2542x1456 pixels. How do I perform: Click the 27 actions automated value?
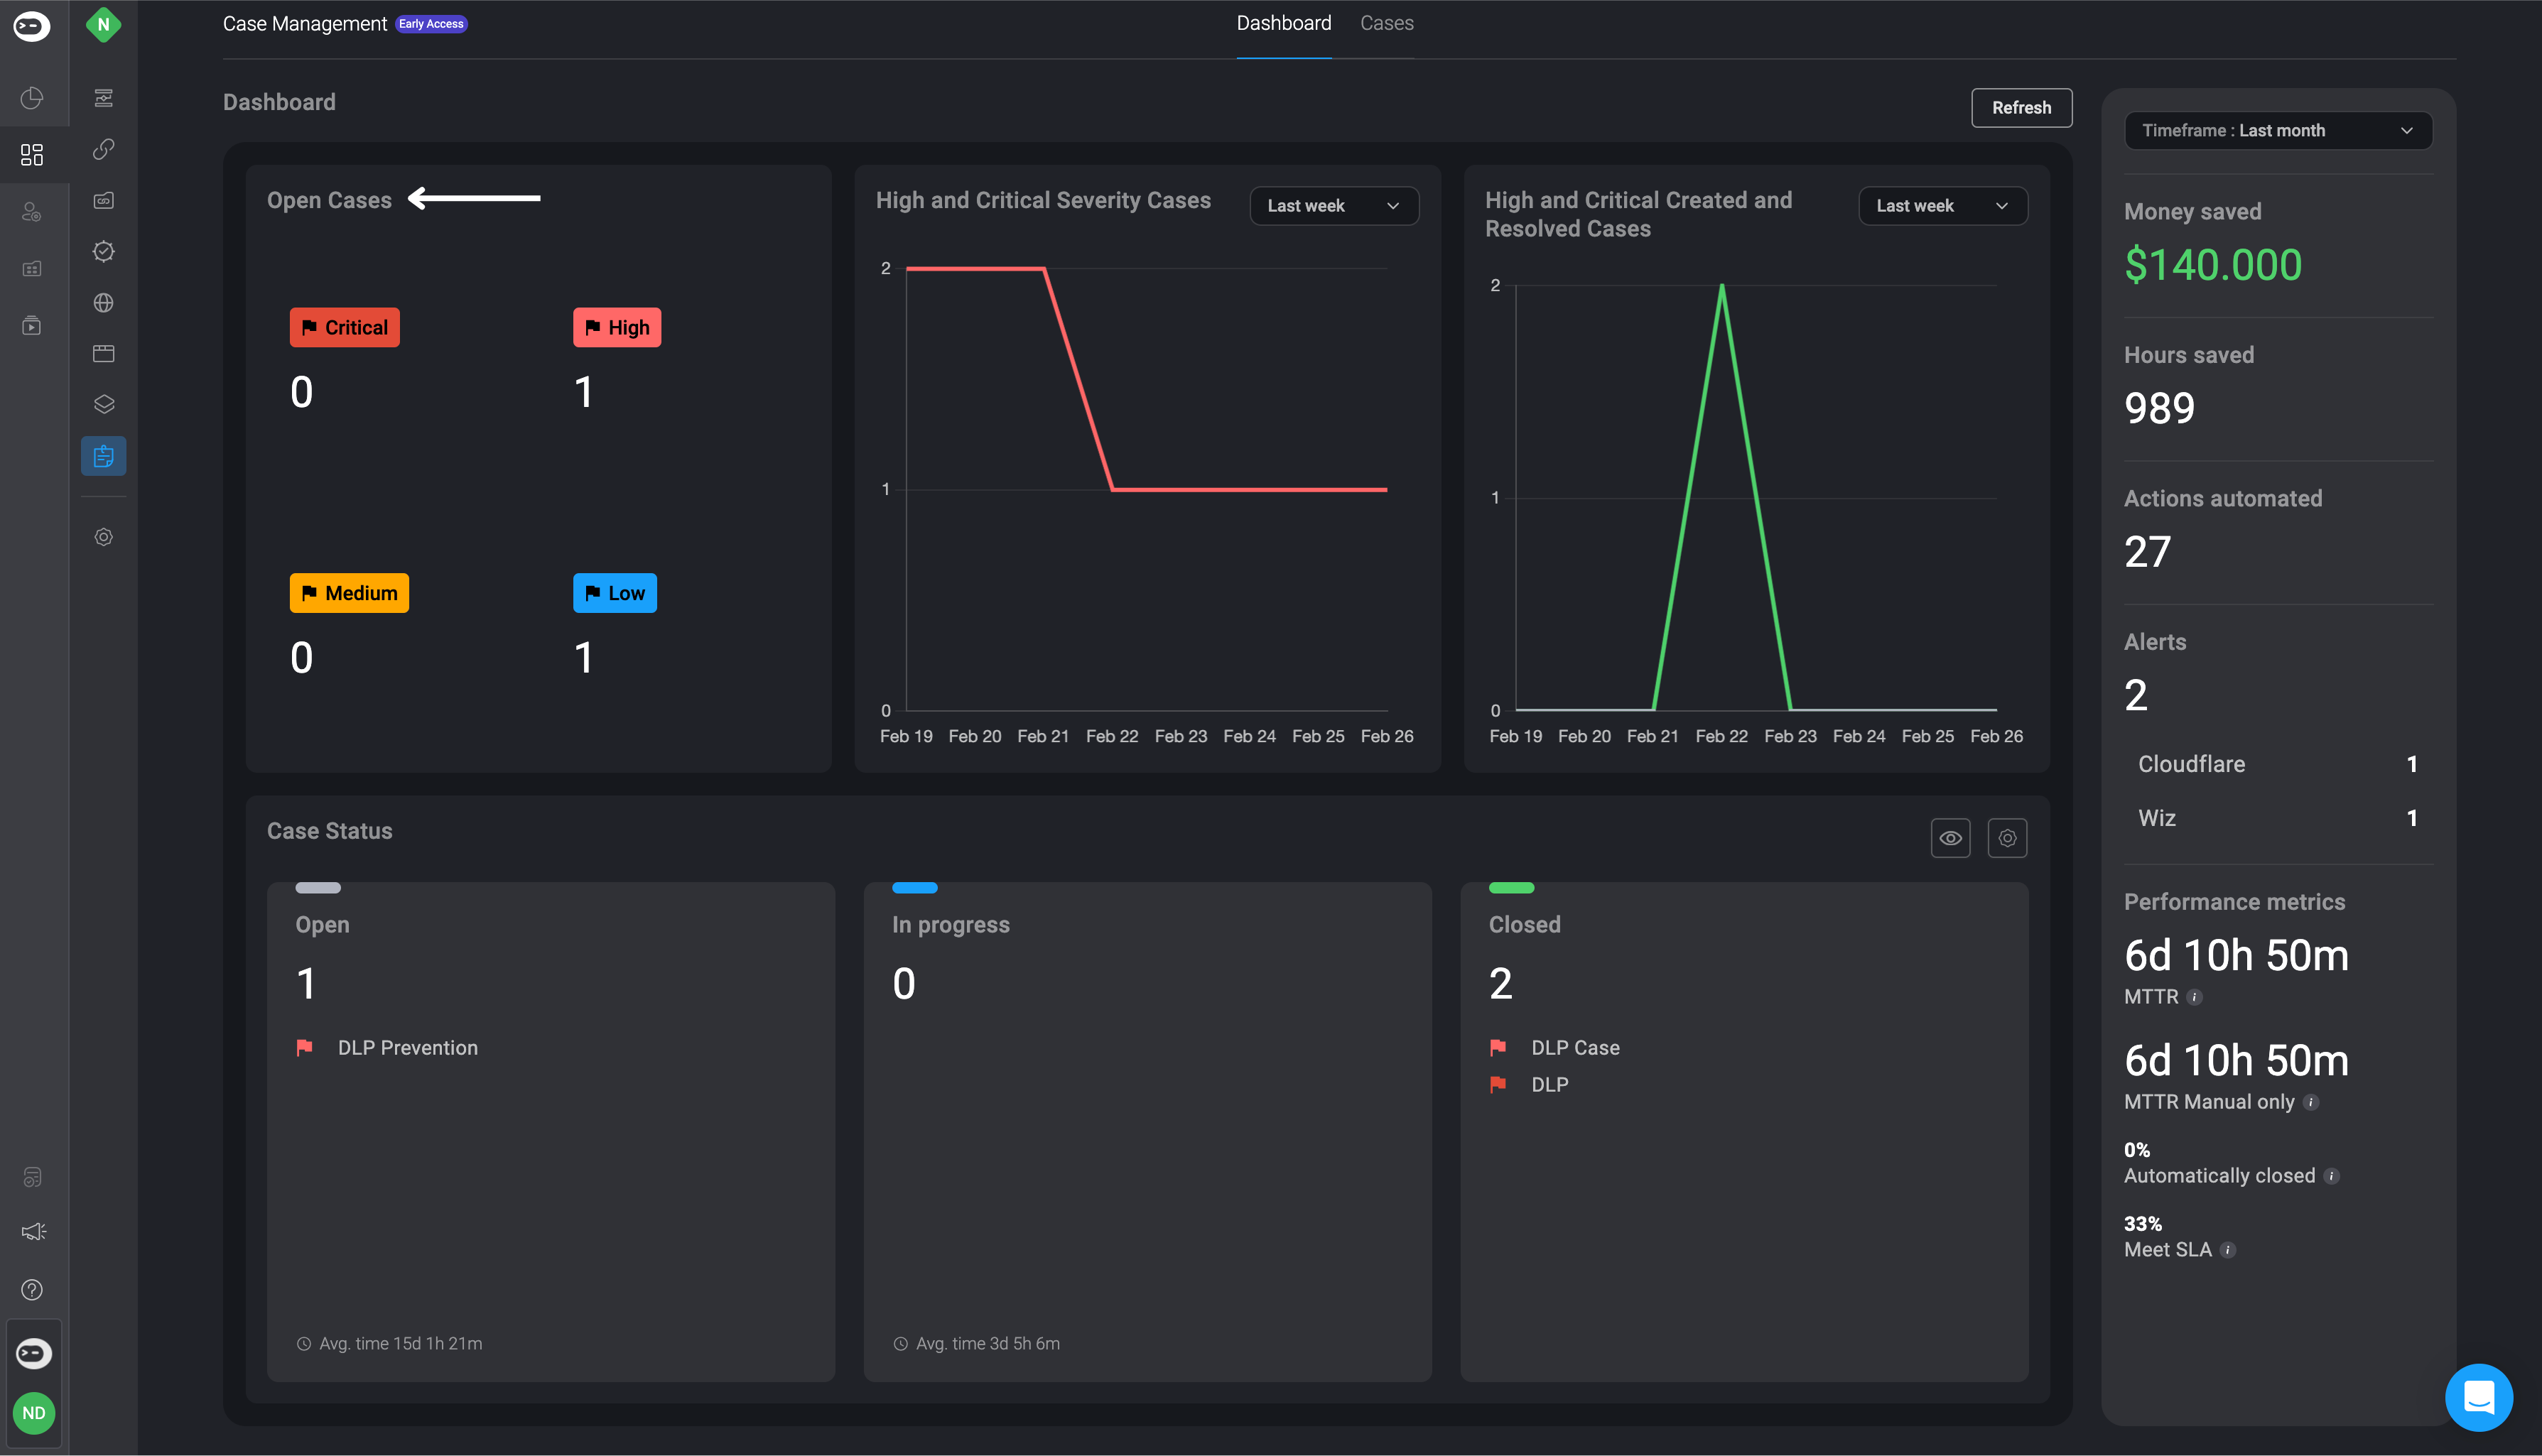[x=2147, y=552]
